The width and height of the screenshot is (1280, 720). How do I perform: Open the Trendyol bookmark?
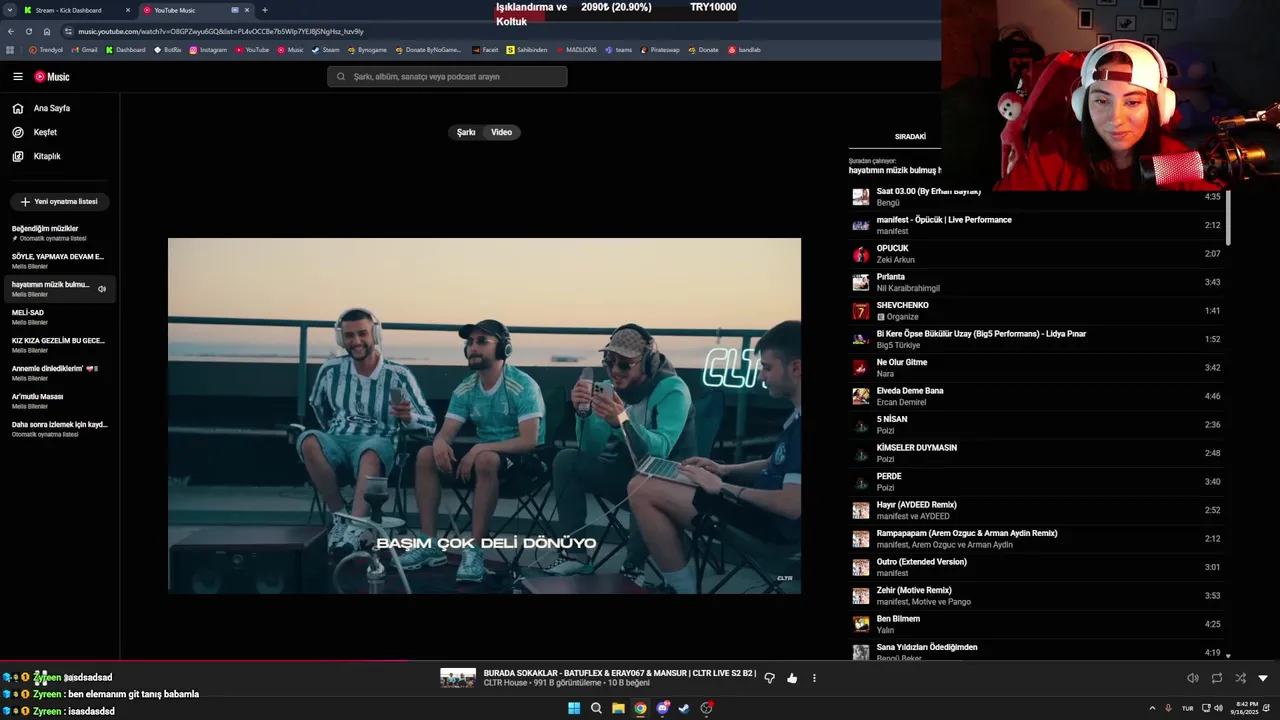pos(46,50)
